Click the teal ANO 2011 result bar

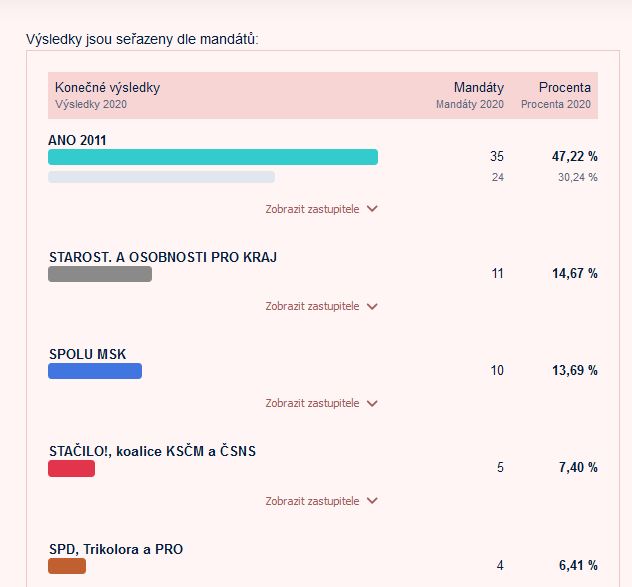213,157
